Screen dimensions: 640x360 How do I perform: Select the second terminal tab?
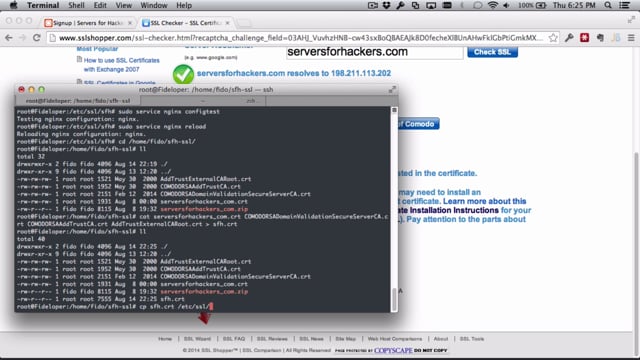click(x=203, y=100)
